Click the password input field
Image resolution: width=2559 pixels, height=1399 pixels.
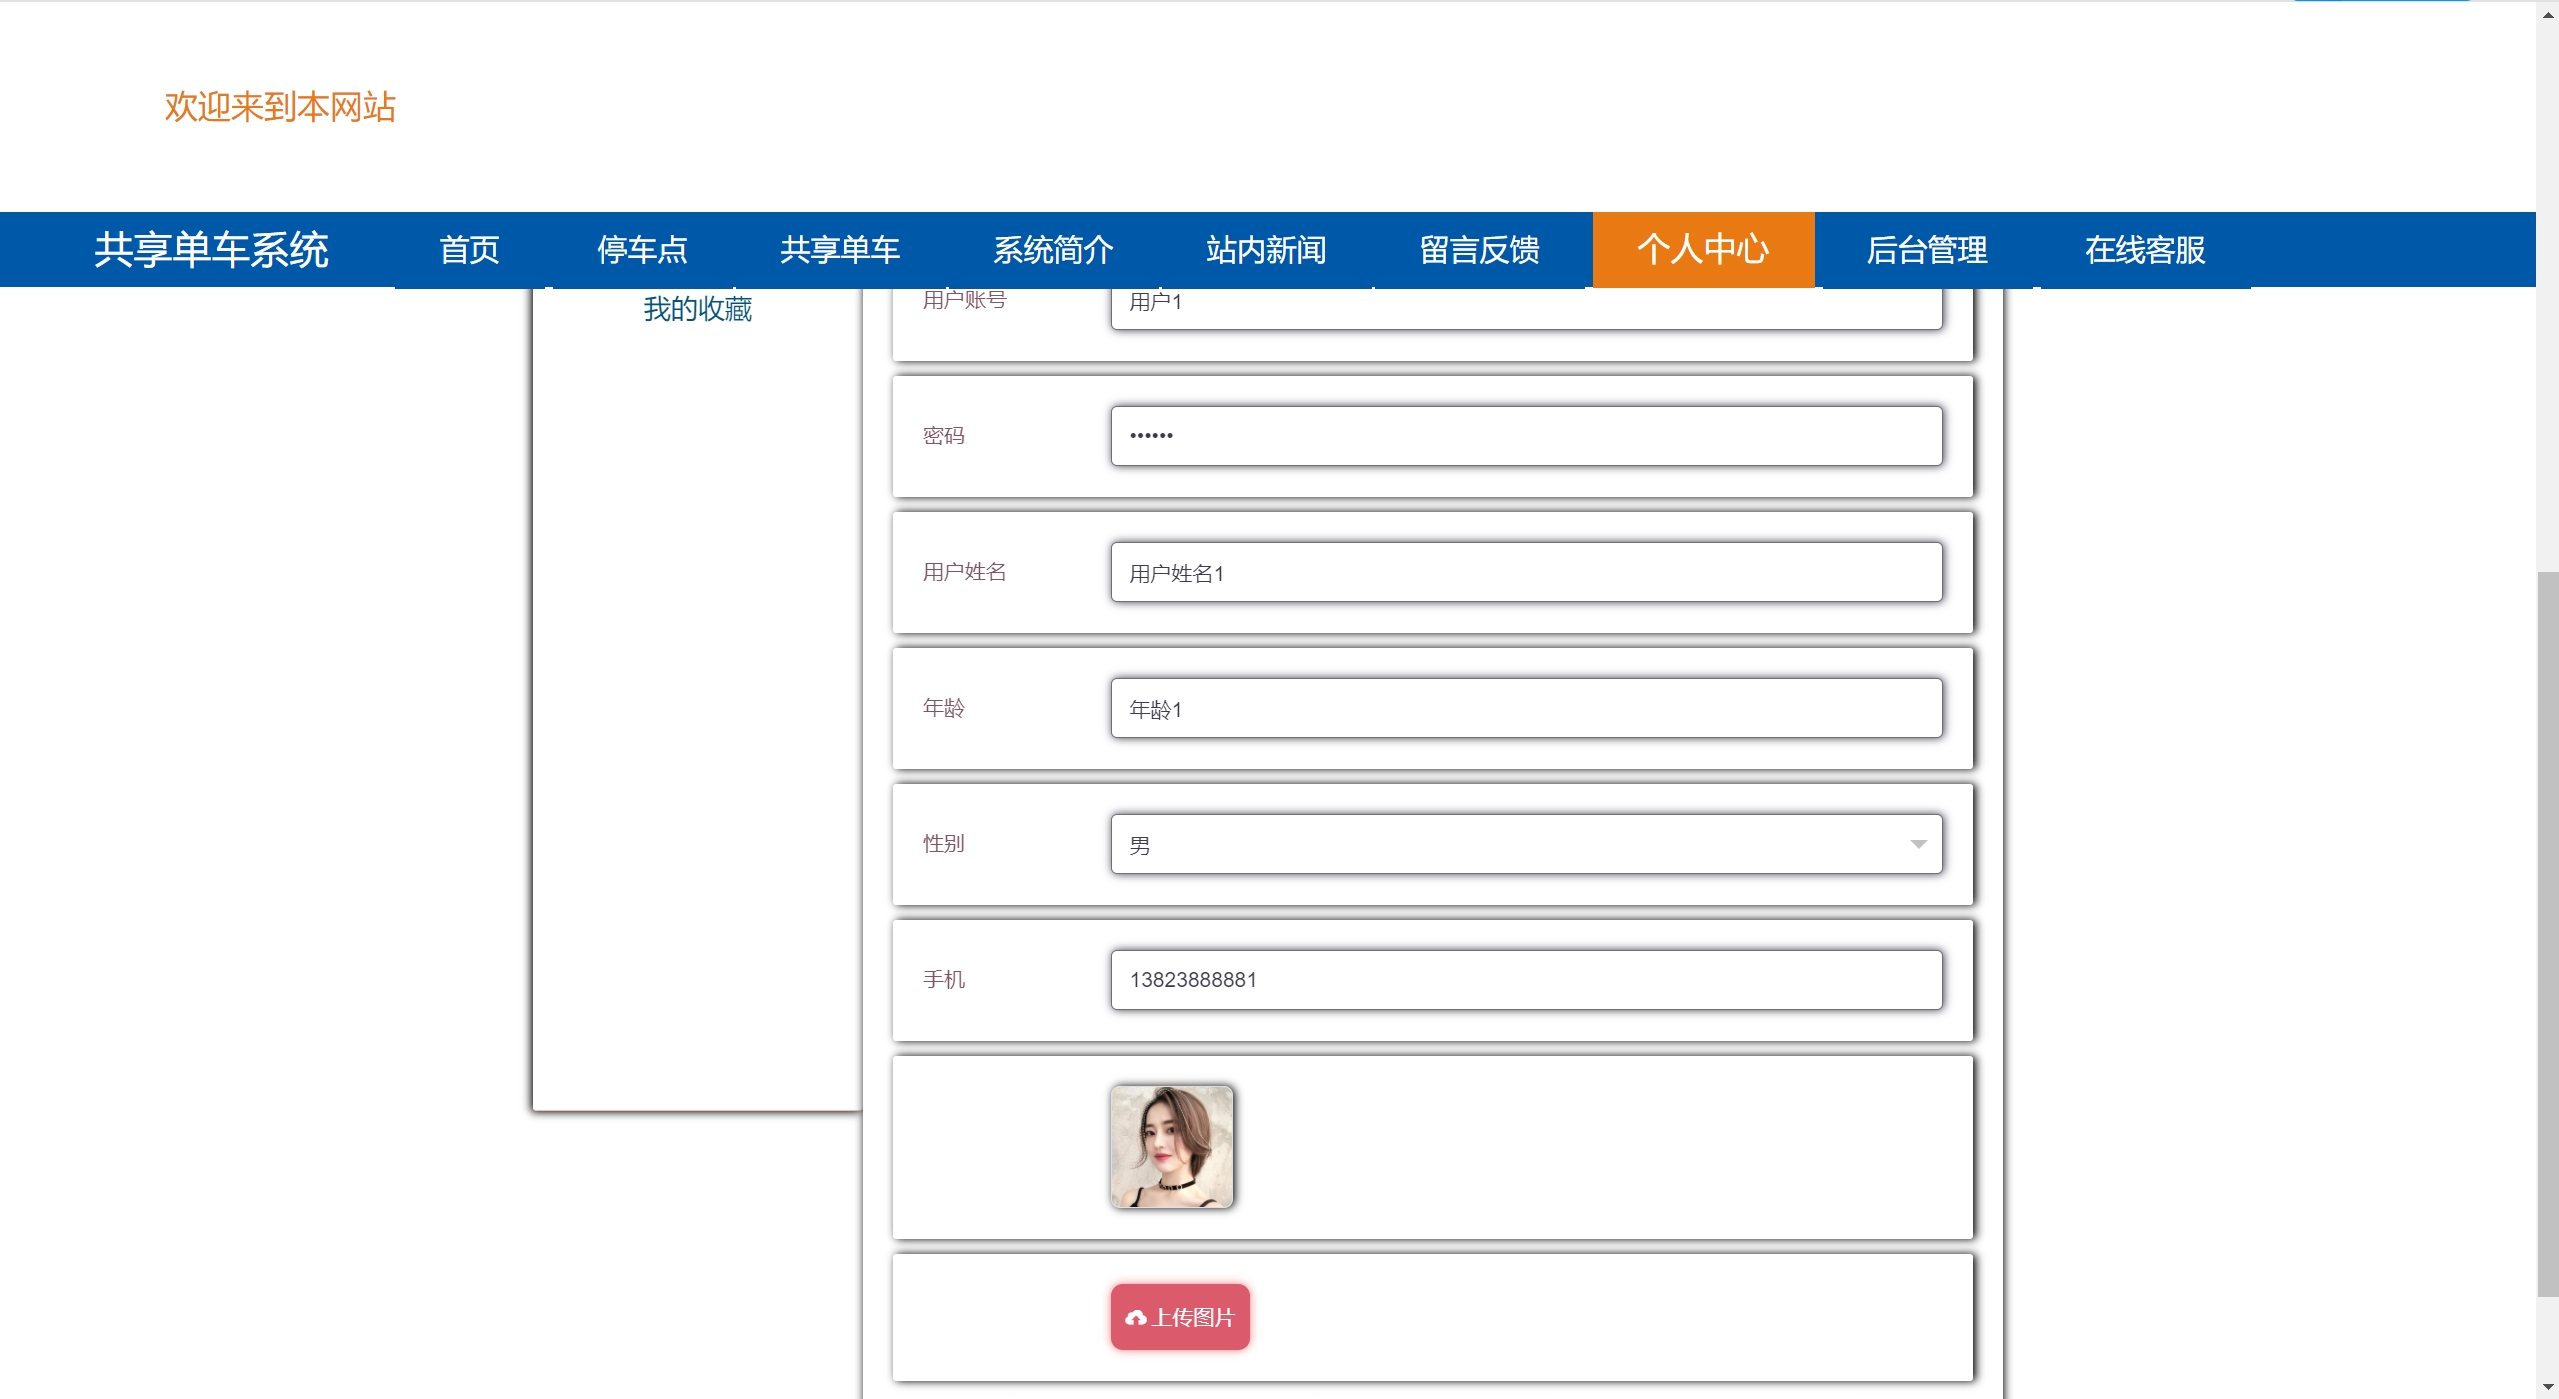click(x=1525, y=436)
